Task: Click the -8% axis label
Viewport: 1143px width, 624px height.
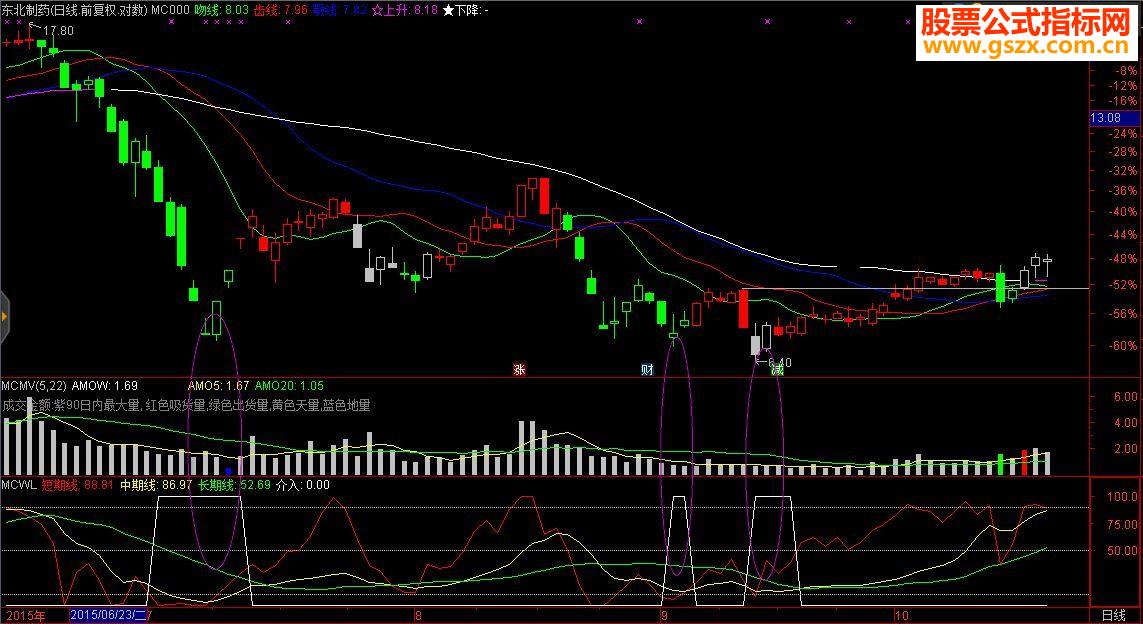Action: pyautogui.click(x=1125, y=71)
